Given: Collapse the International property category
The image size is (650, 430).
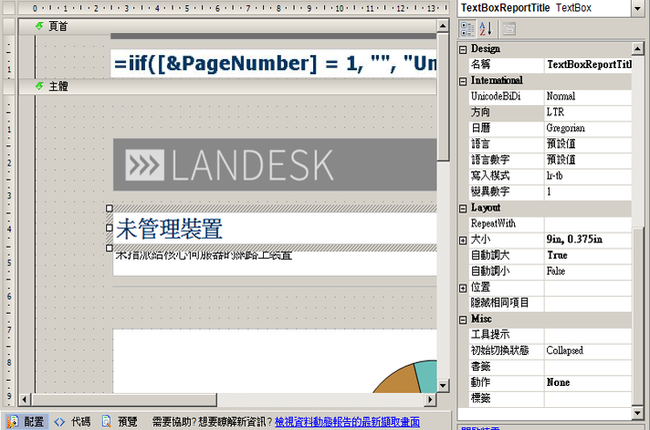Looking at the screenshot, I should tap(463, 81).
